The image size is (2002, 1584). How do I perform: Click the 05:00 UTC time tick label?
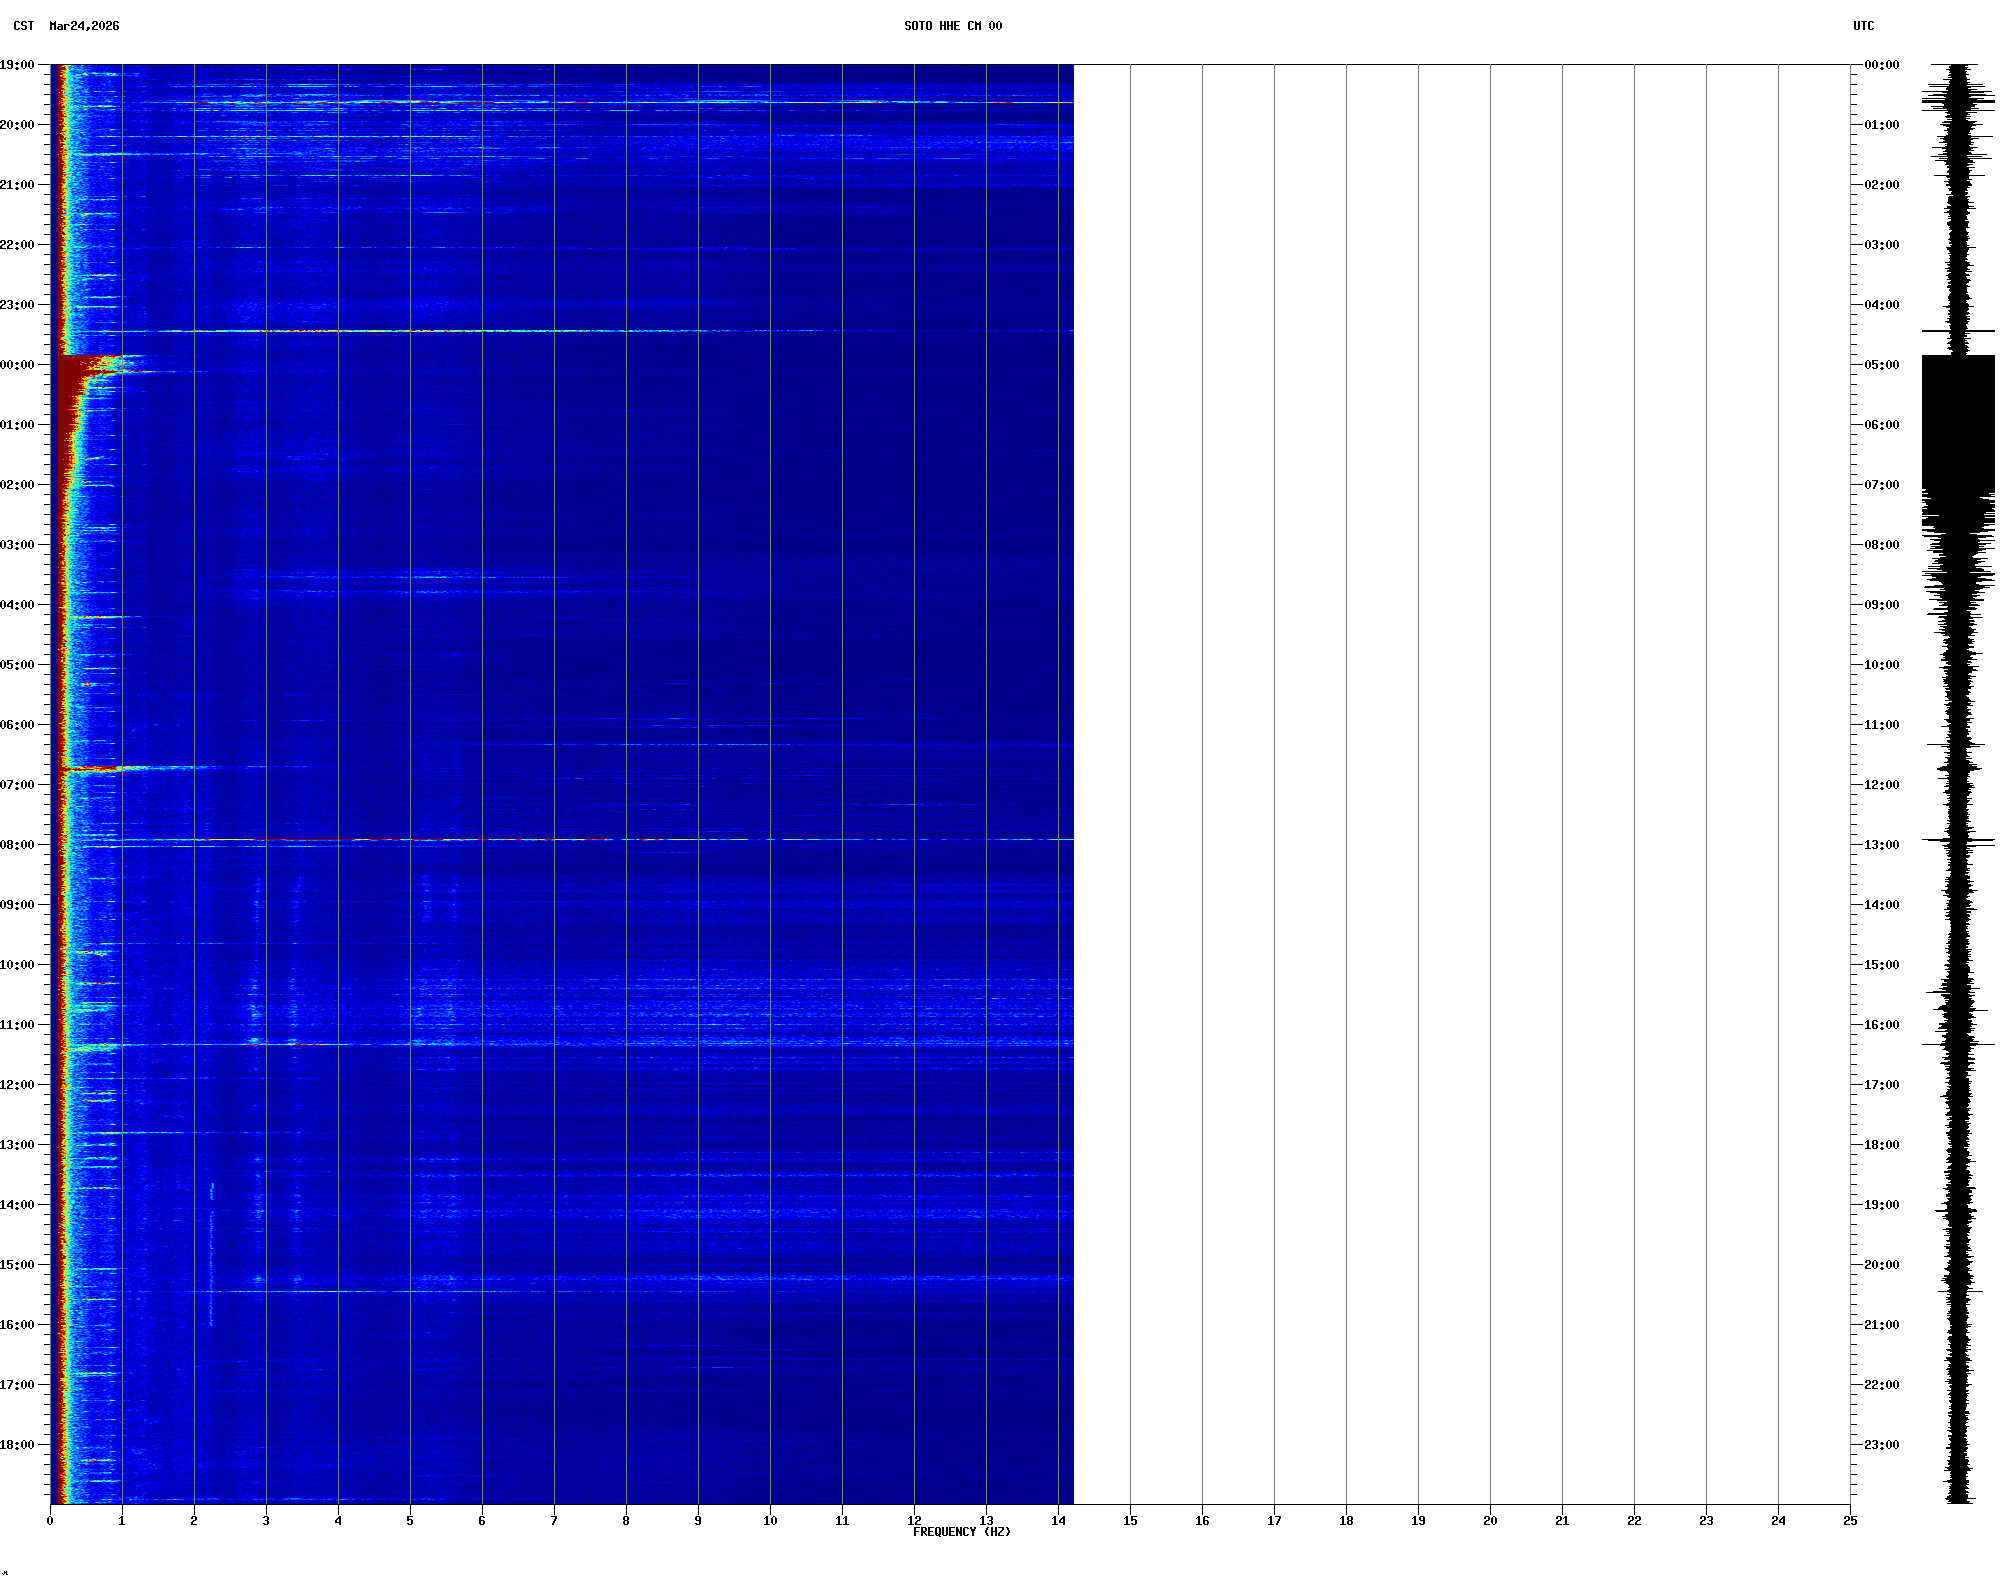click(x=1881, y=365)
